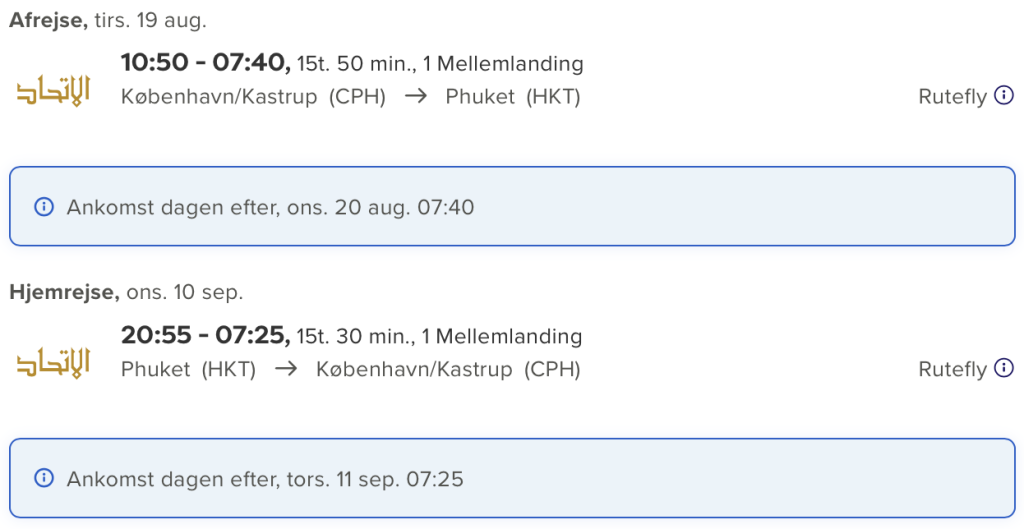1024x529 pixels.
Task: Select the 10:50 - 07:40 departure time
Action: coord(206,63)
